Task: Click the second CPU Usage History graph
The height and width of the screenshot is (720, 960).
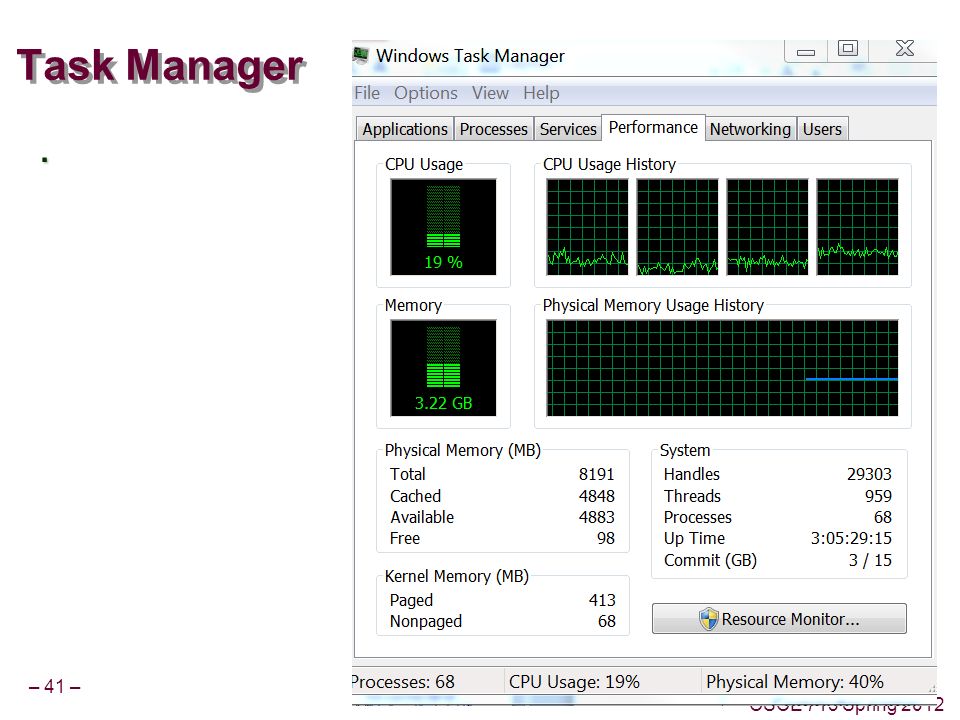Action: (x=677, y=227)
